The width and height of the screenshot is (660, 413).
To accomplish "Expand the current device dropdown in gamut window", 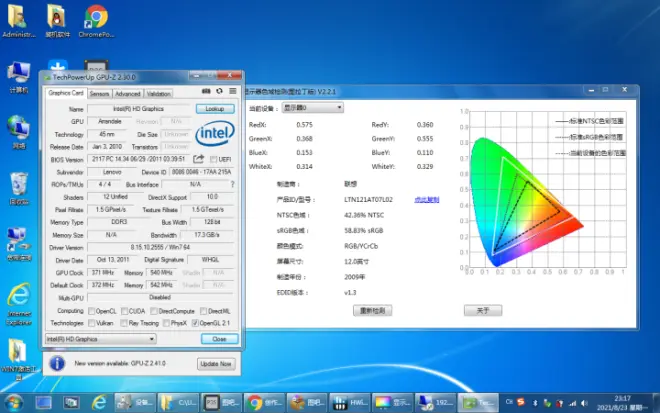I will click(312, 108).
